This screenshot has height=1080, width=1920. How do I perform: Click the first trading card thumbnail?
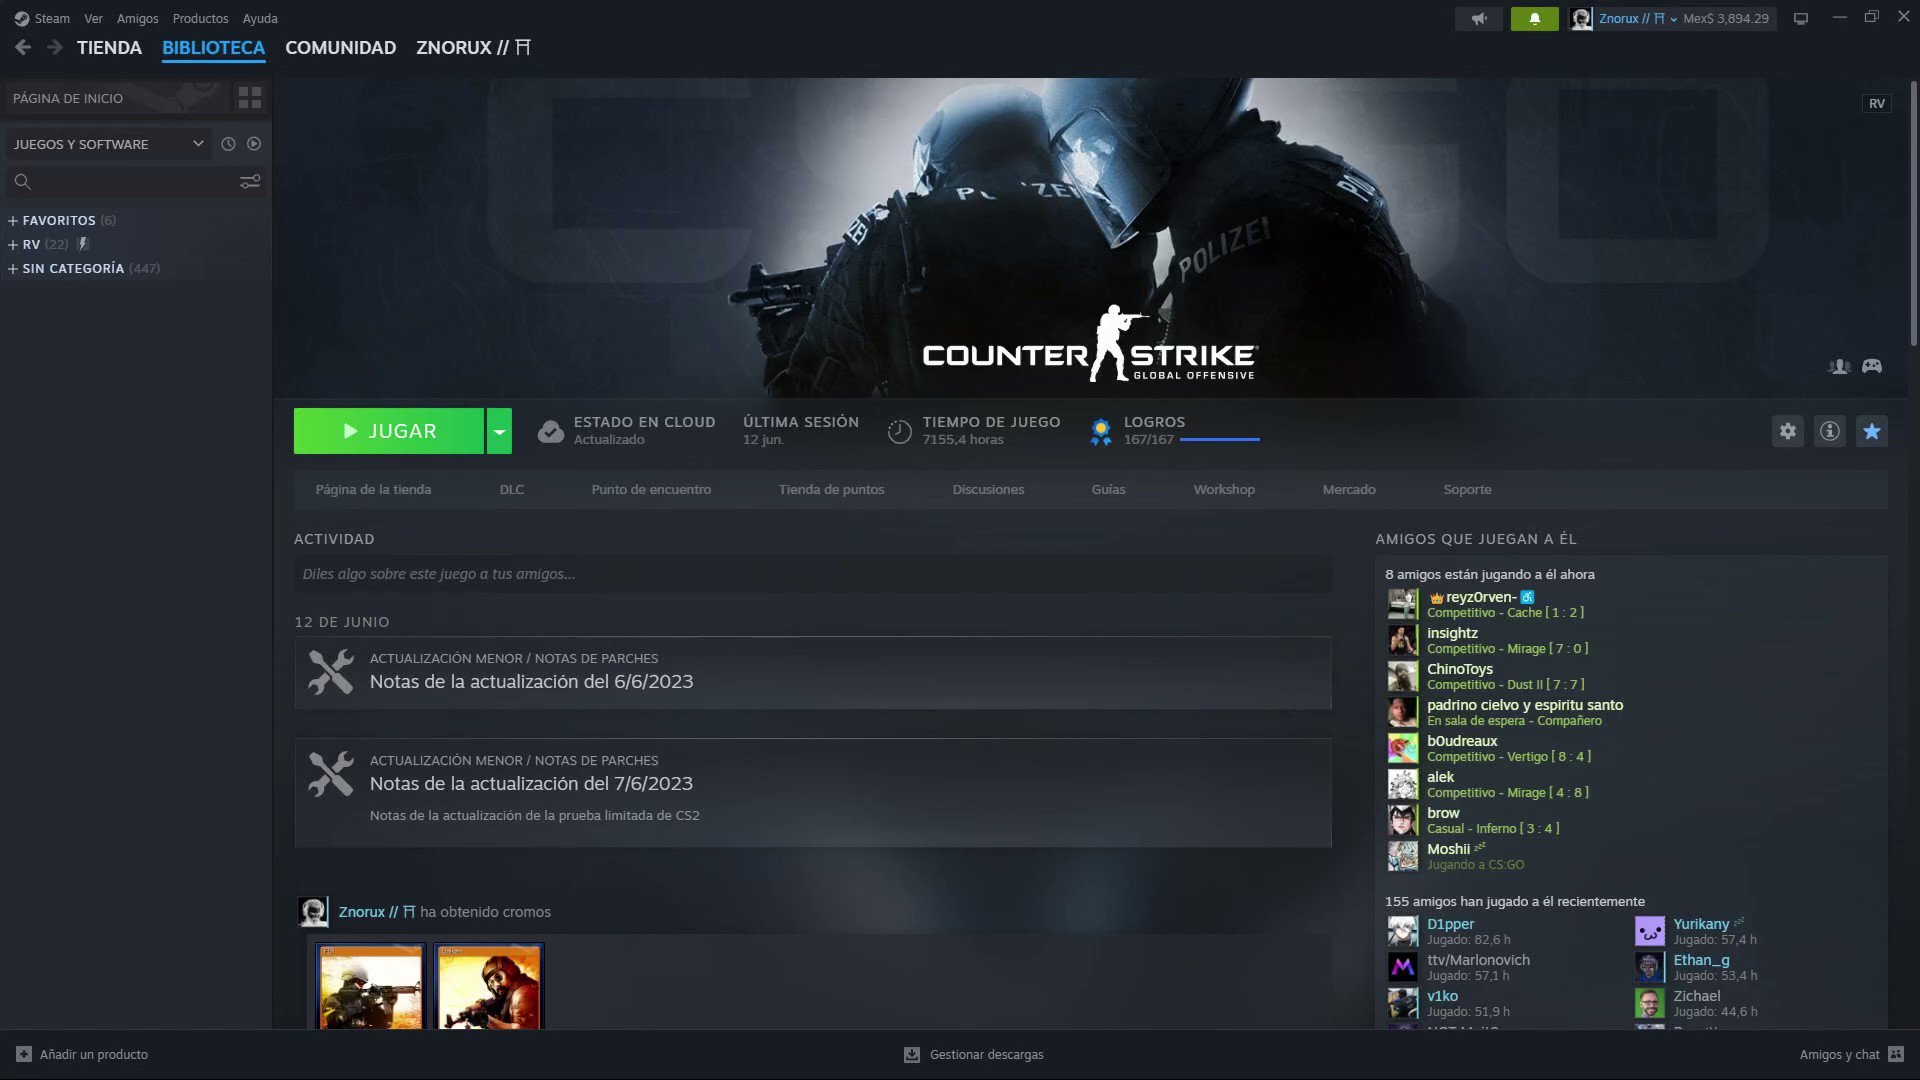(x=371, y=986)
